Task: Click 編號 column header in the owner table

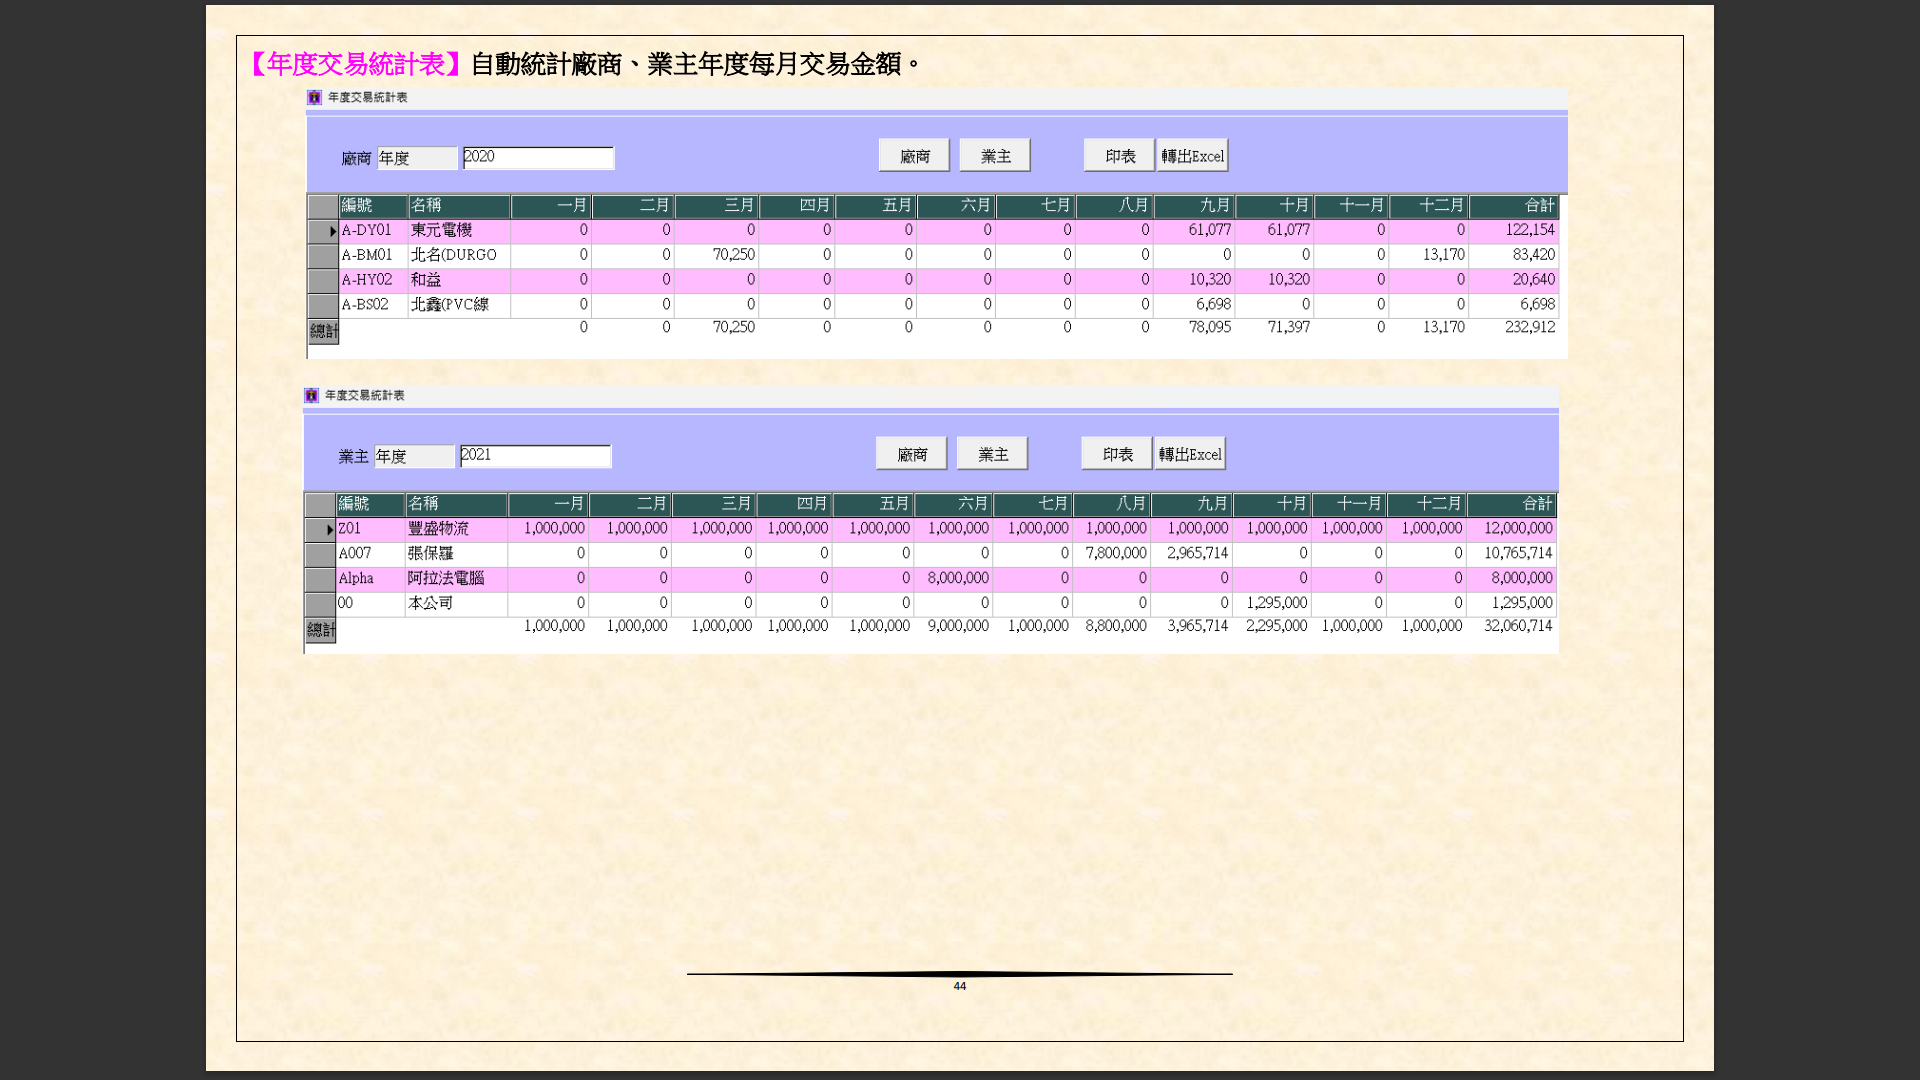Action: pyautogui.click(x=370, y=504)
